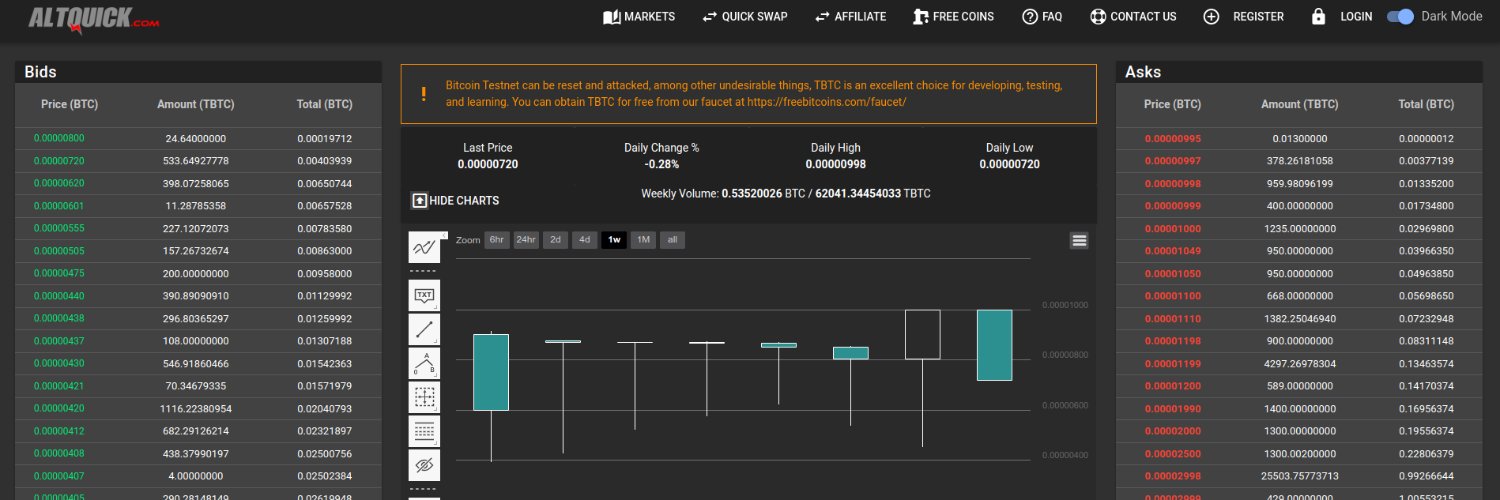
Task: Open the chart hamburger context menu
Action: point(1079,240)
